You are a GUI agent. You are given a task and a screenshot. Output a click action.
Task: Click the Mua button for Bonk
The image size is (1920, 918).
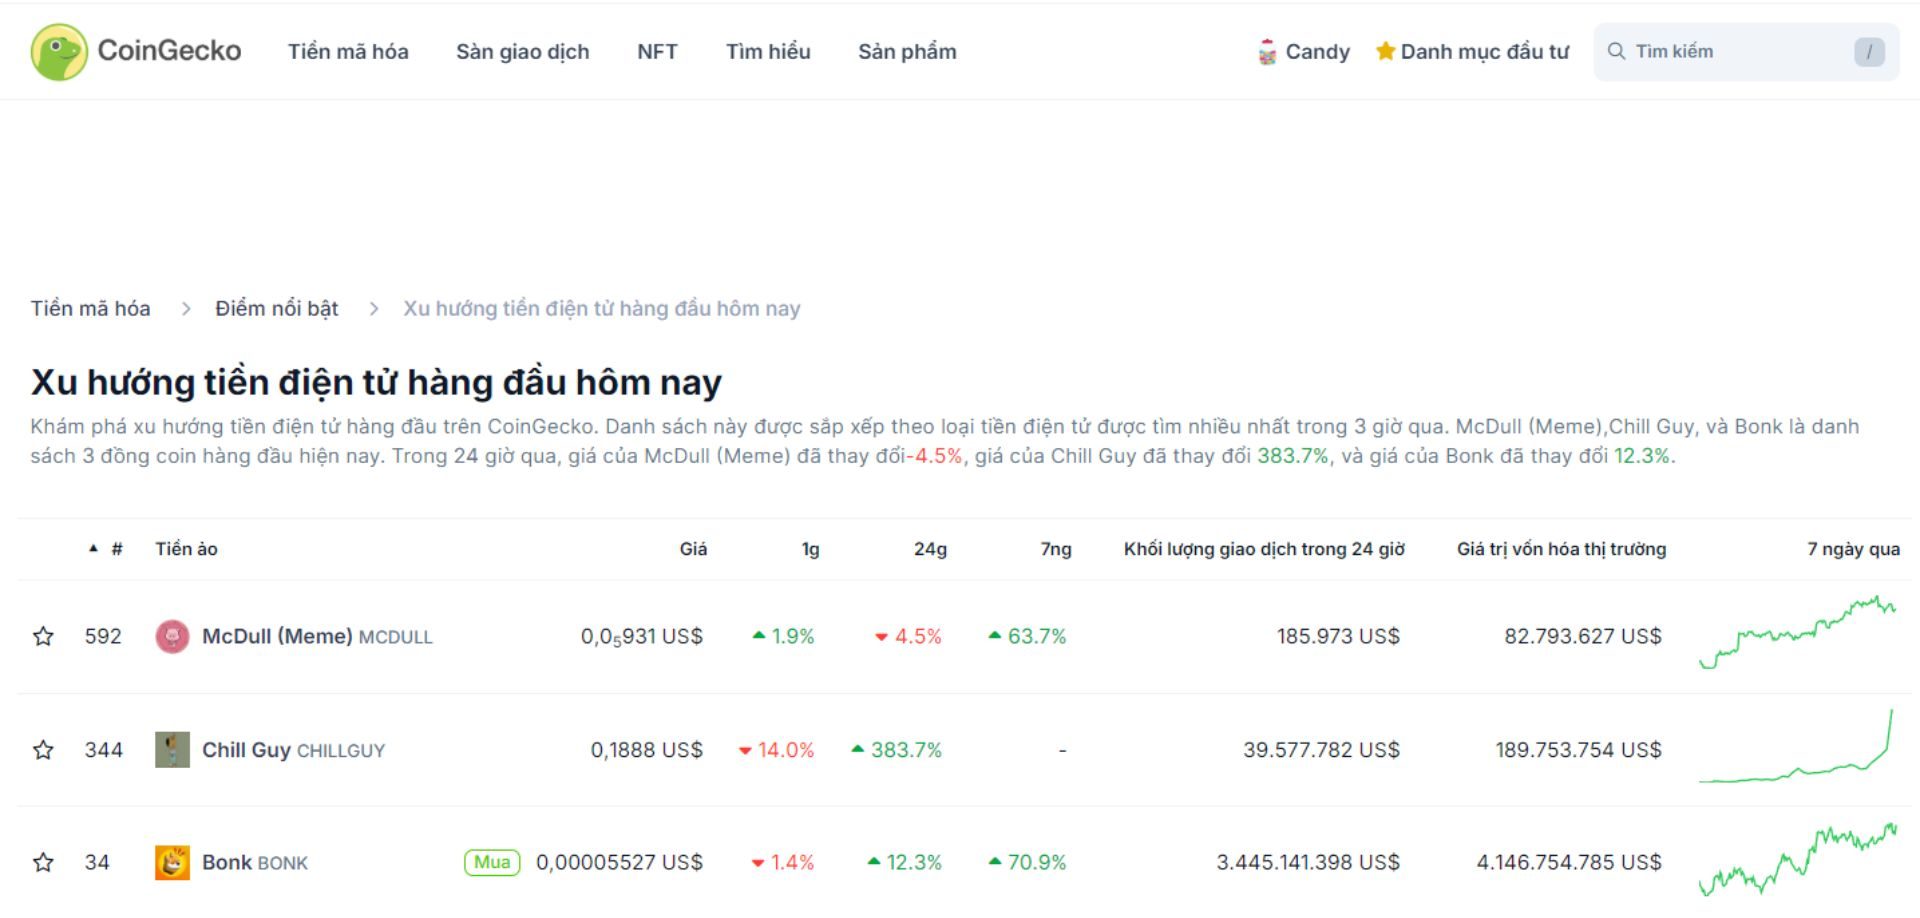click(491, 862)
